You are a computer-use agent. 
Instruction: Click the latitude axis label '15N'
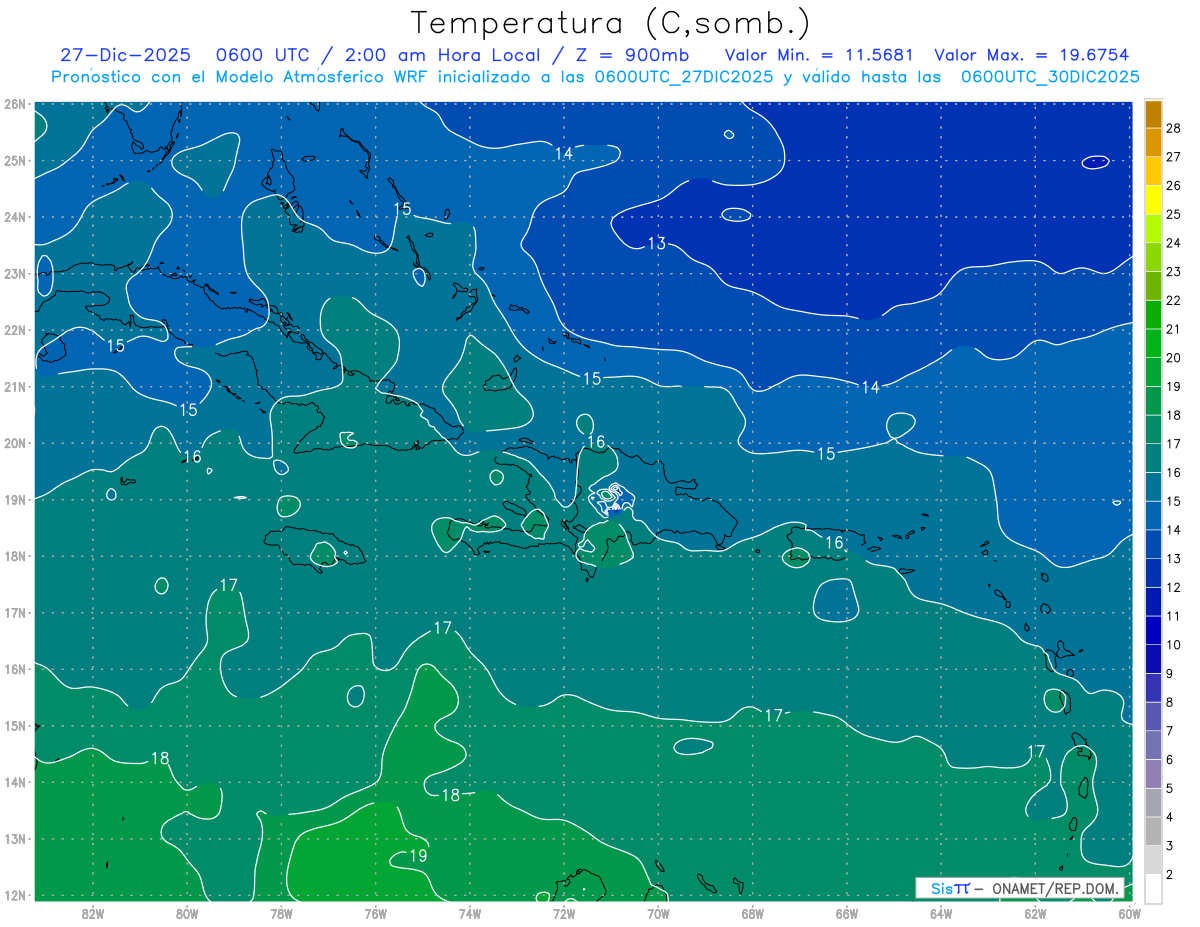(15, 726)
